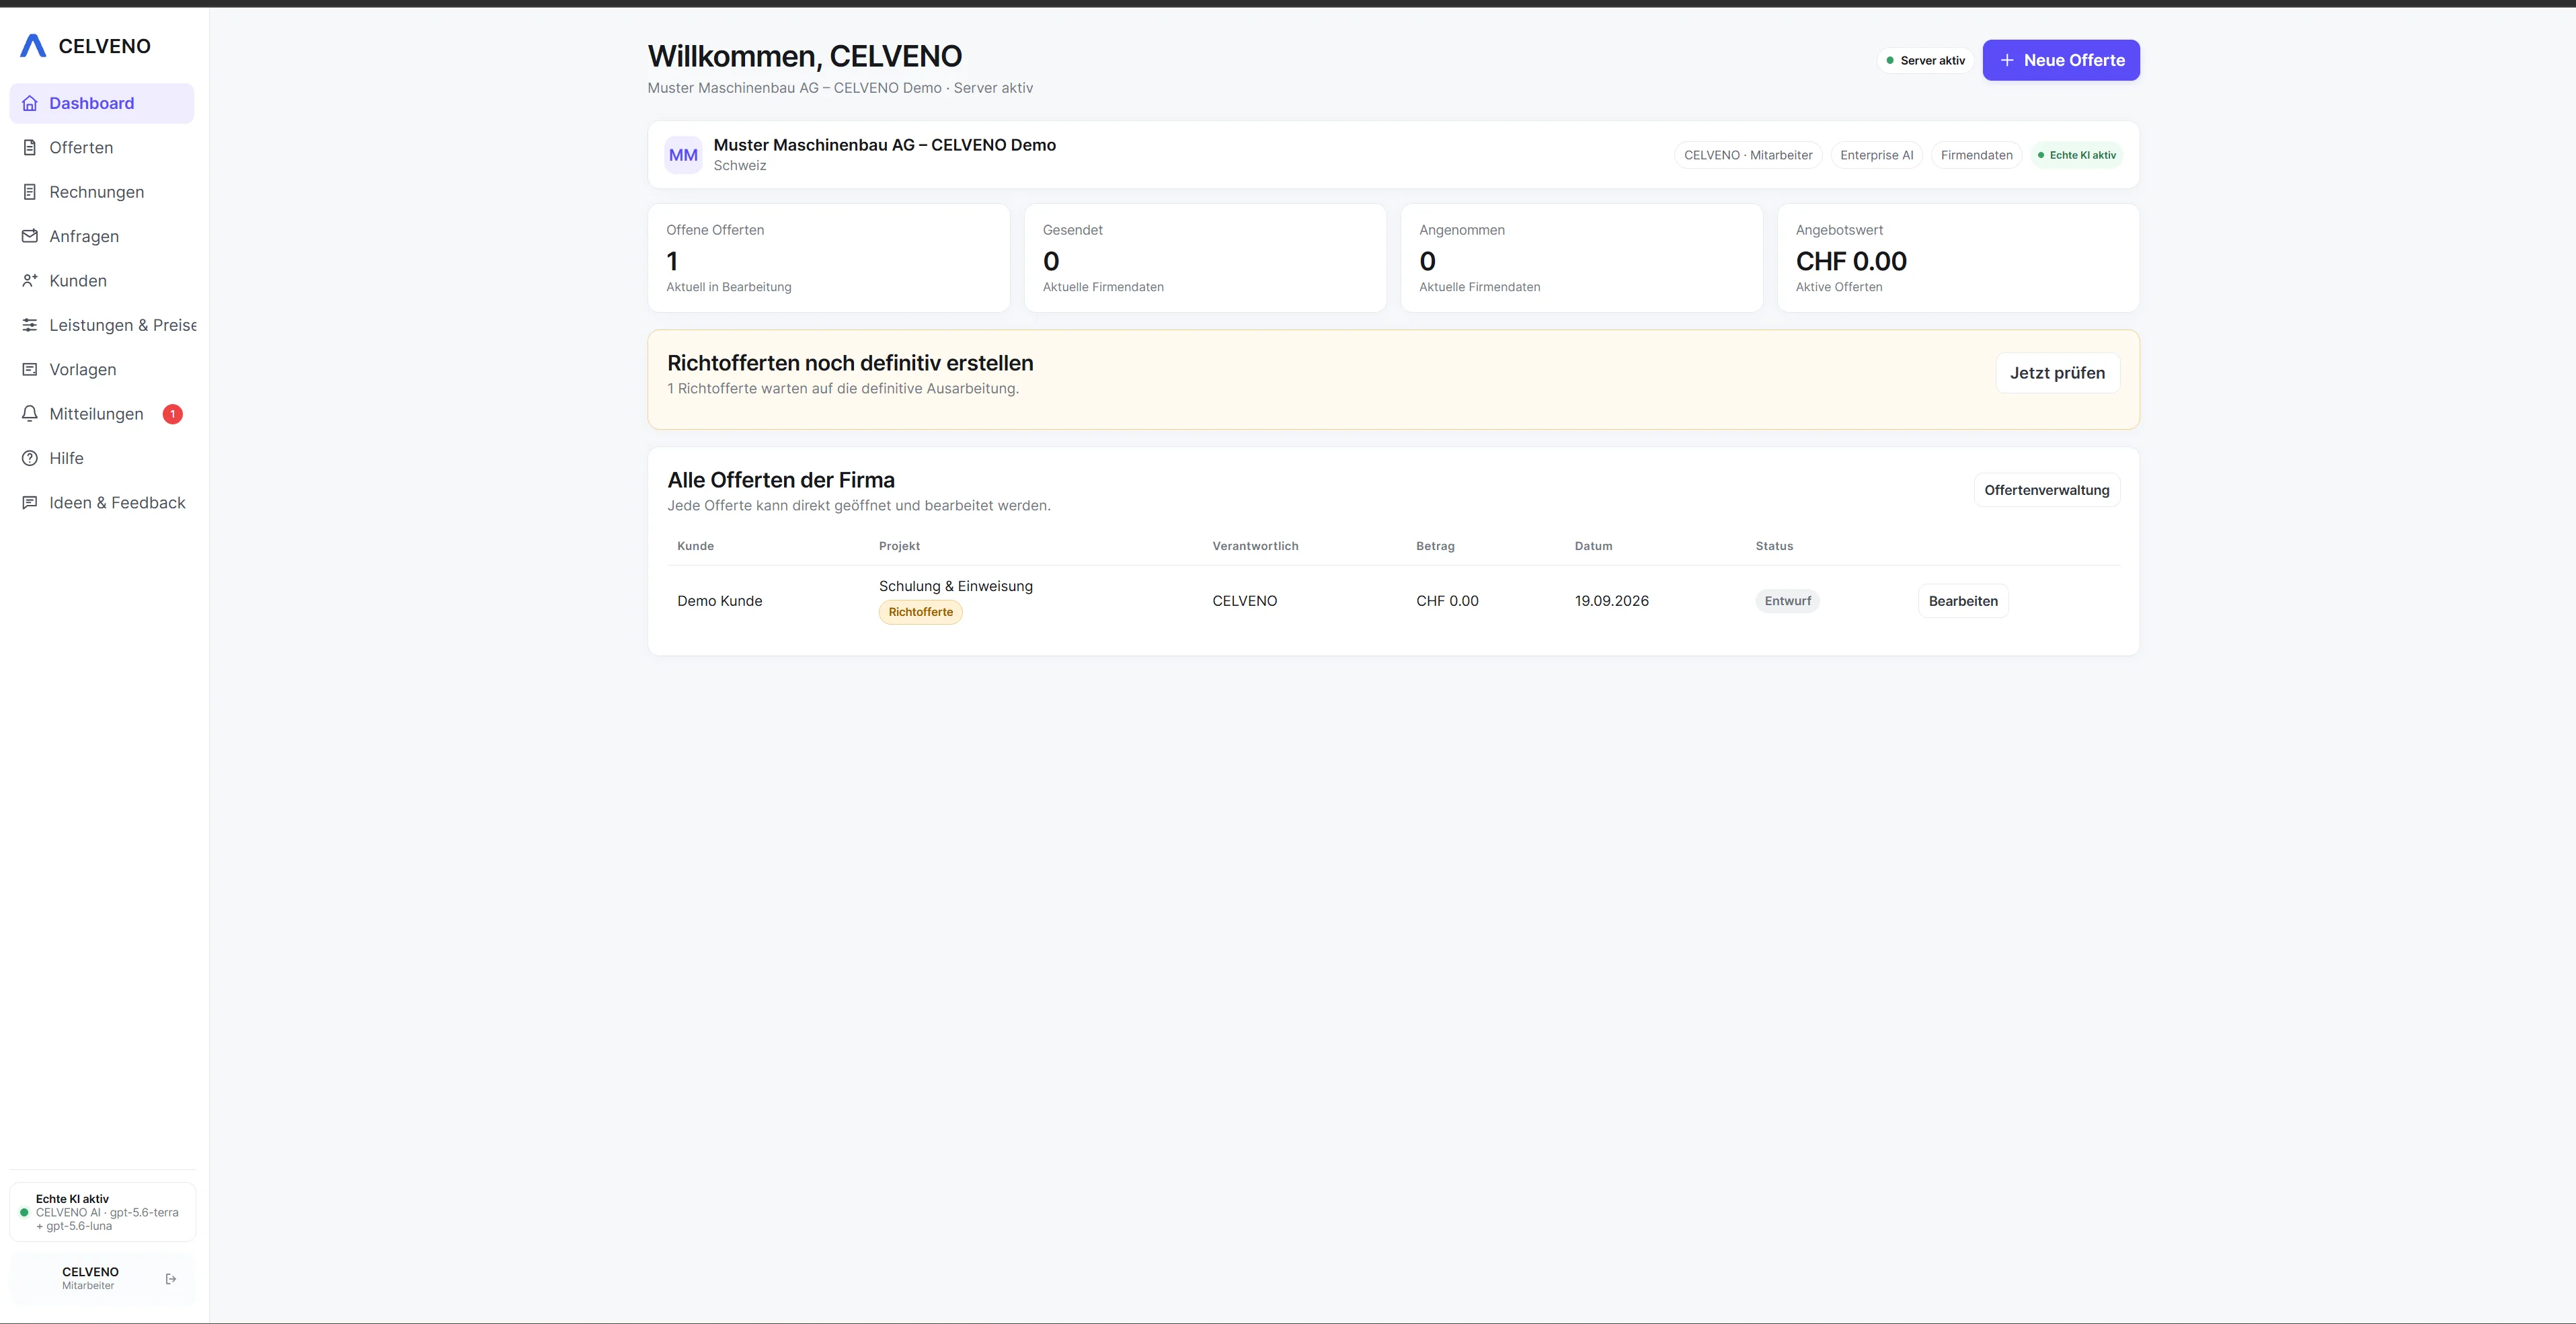2576x1324 pixels.
Task: Open Leistungen & Preise section
Action: click(x=102, y=325)
